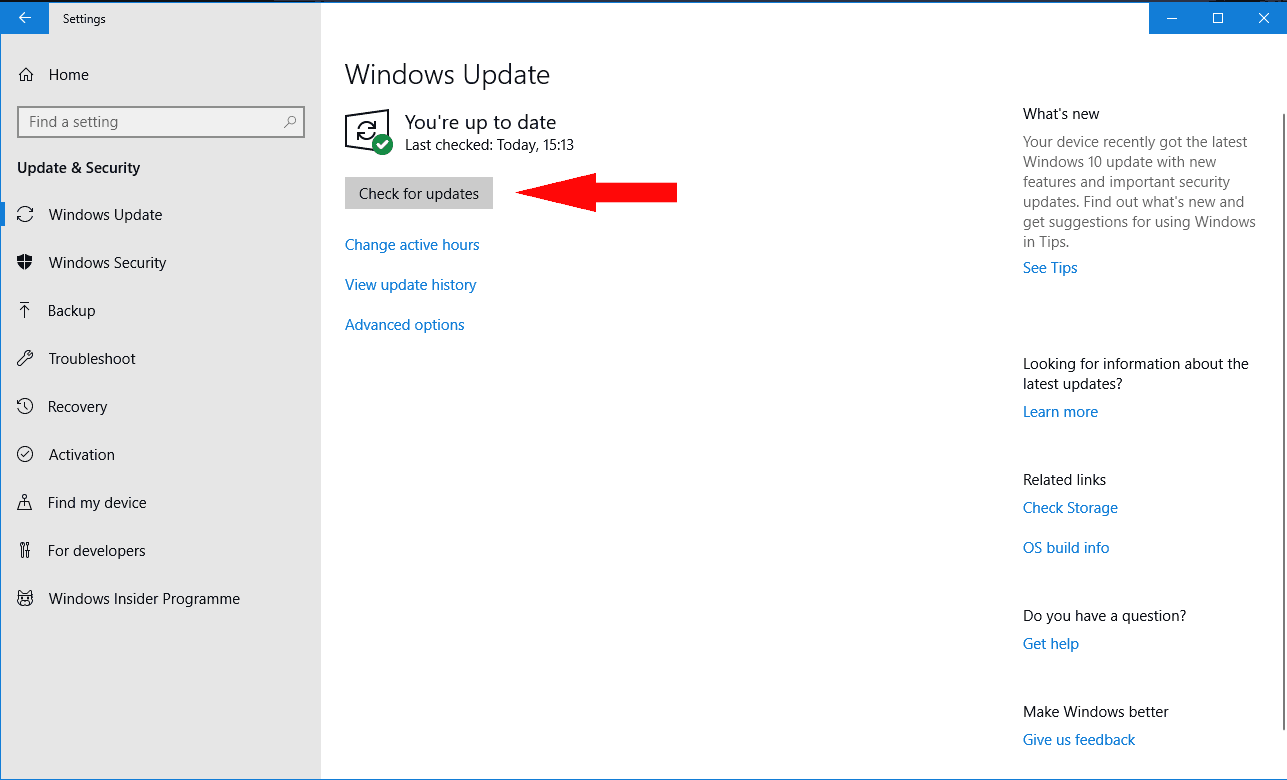Click the back arrow in title bar
Image resolution: width=1287 pixels, height=780 pixels.
tap(25, 18)
